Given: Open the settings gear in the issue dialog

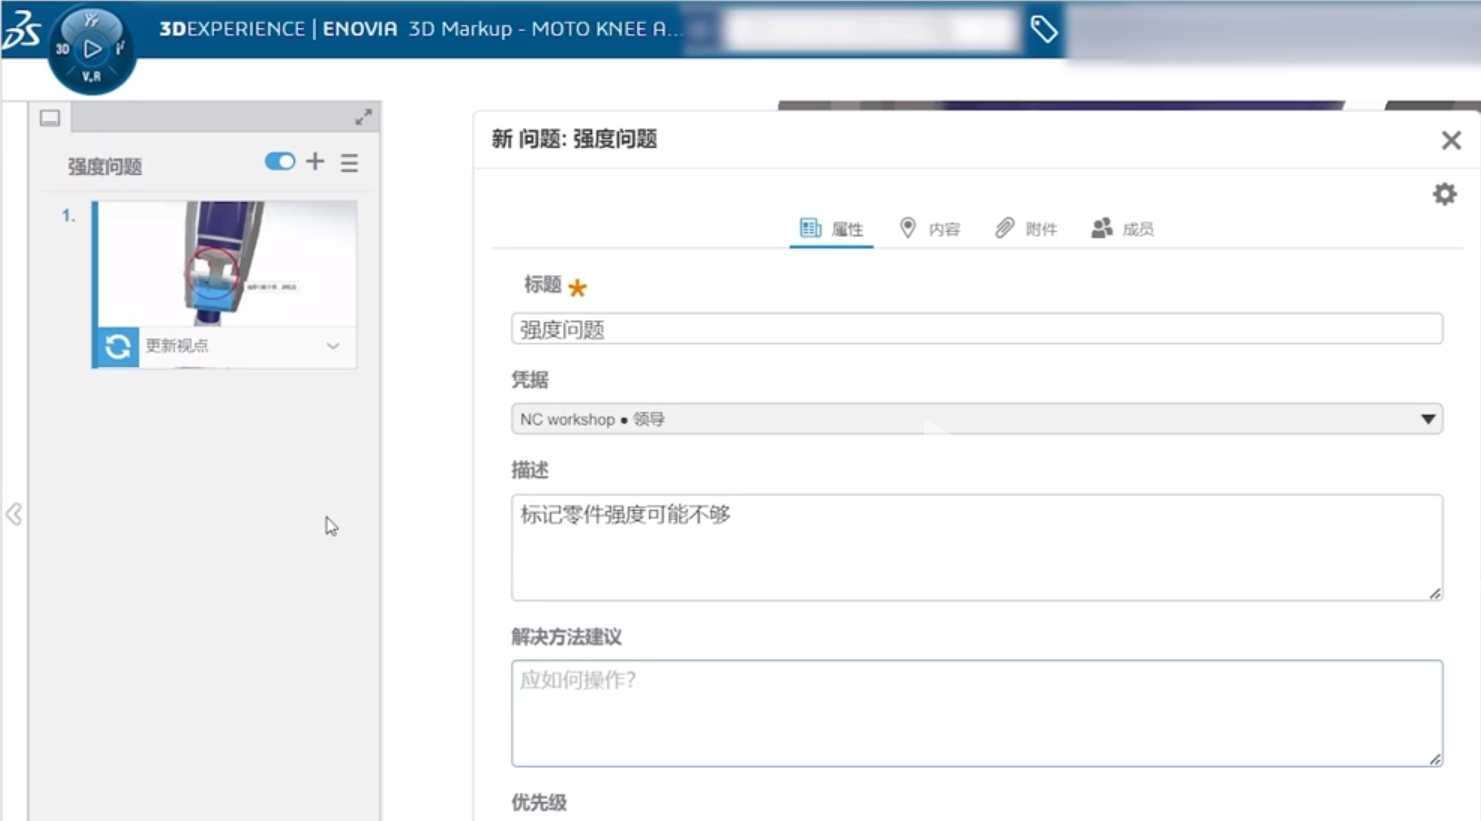Looking at the screenshot, I should point(1443,193).
